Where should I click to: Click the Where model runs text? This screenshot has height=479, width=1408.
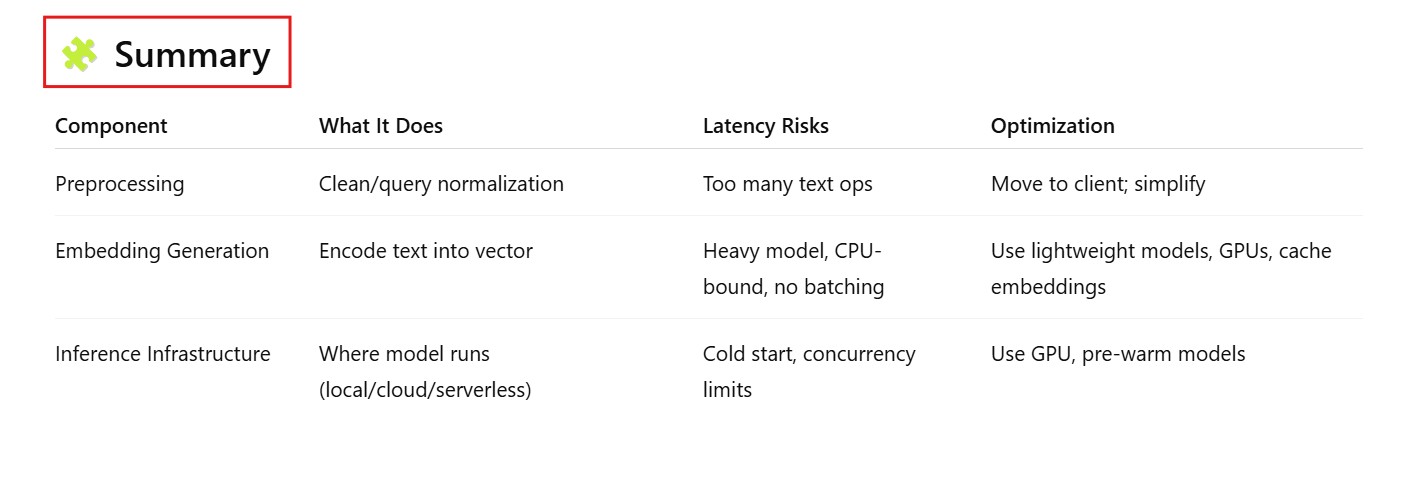404,354
